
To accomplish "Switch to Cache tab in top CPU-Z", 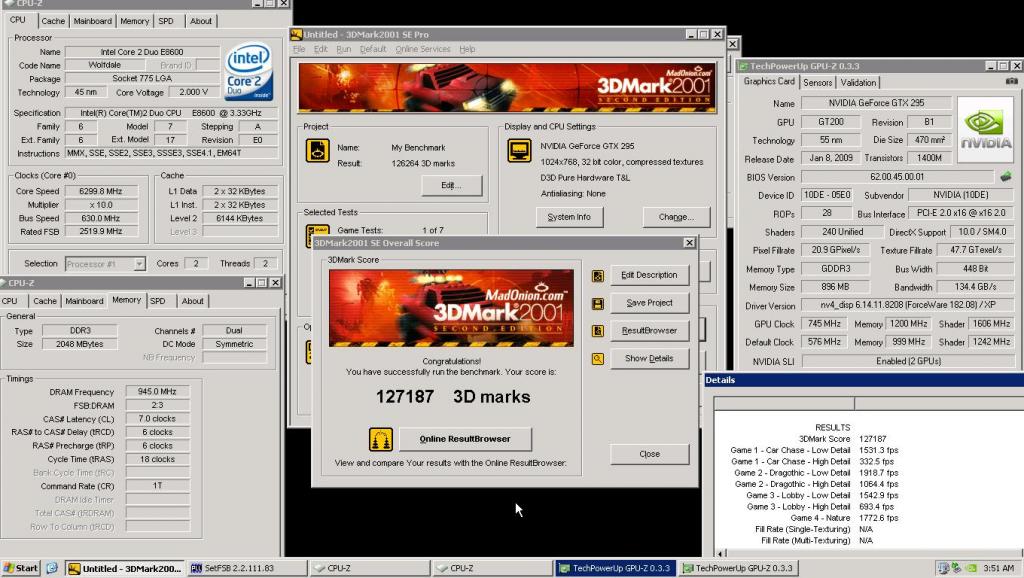I will pos(53,22).
